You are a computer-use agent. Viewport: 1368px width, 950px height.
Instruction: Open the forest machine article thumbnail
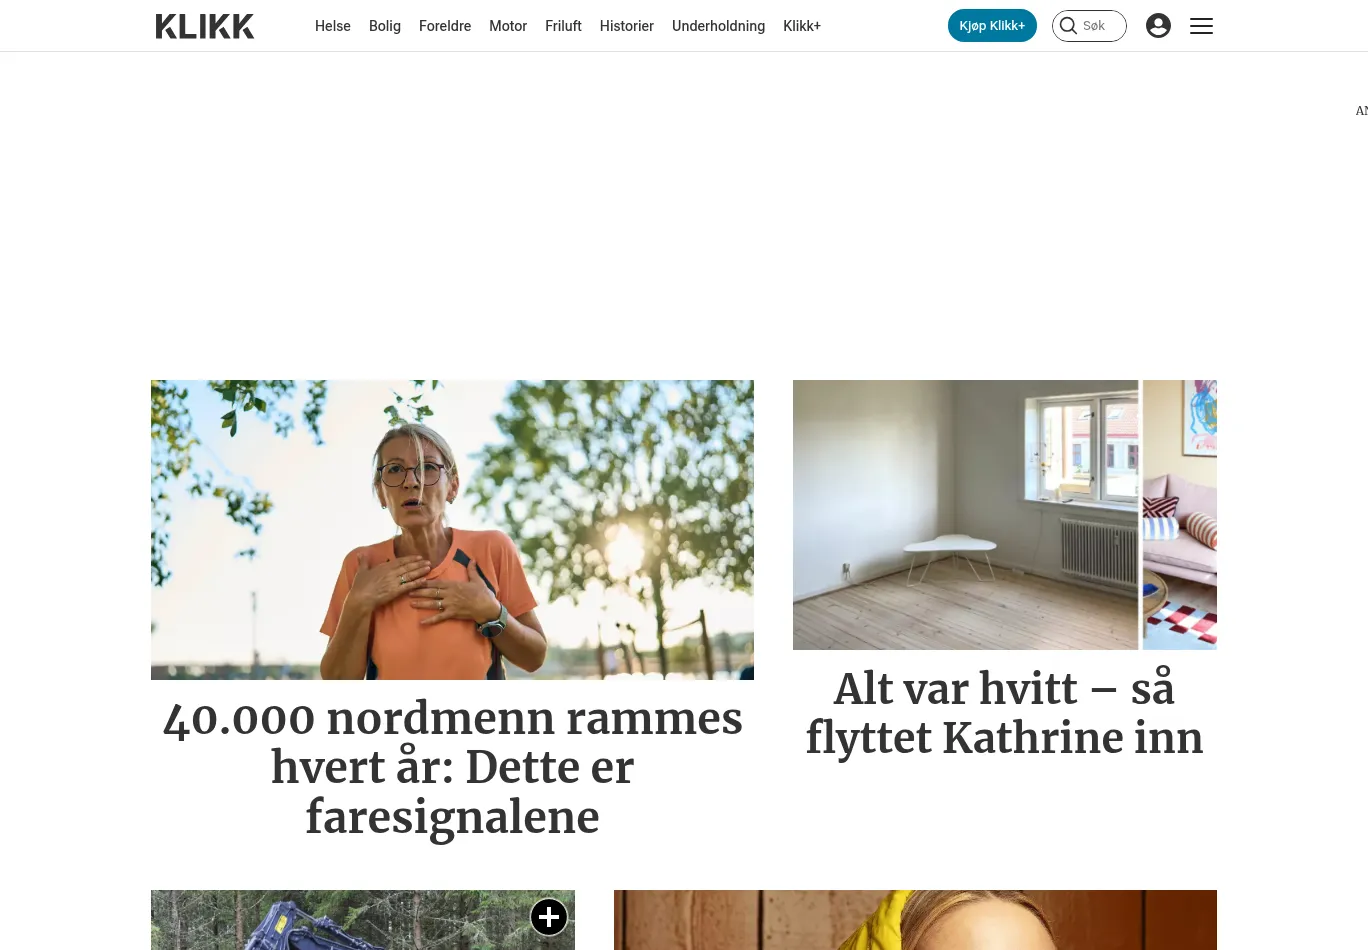coord(363,920)
